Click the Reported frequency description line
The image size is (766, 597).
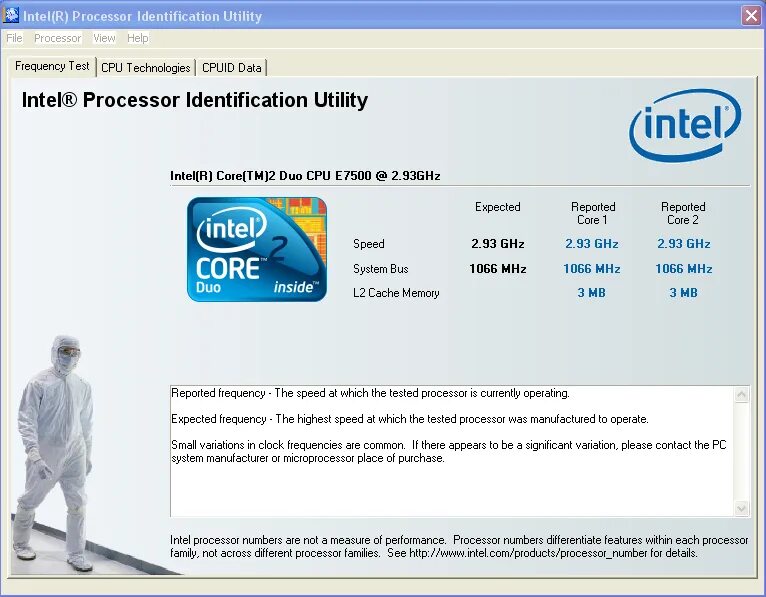[370, 393]
